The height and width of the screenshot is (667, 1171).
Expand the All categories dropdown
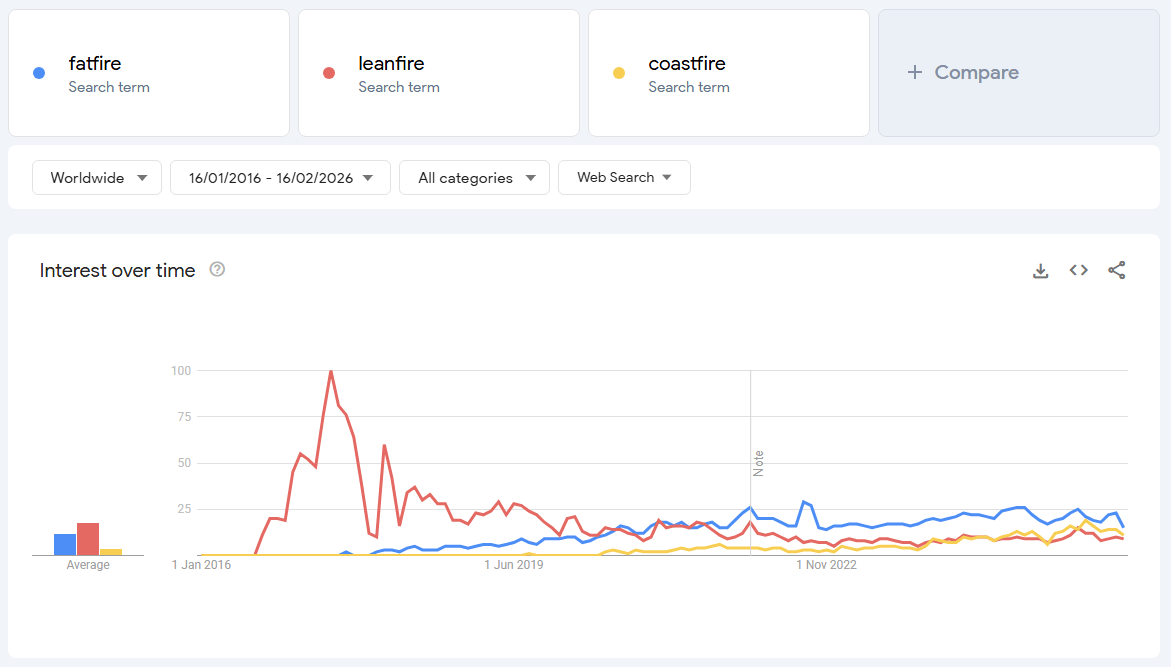474,178
